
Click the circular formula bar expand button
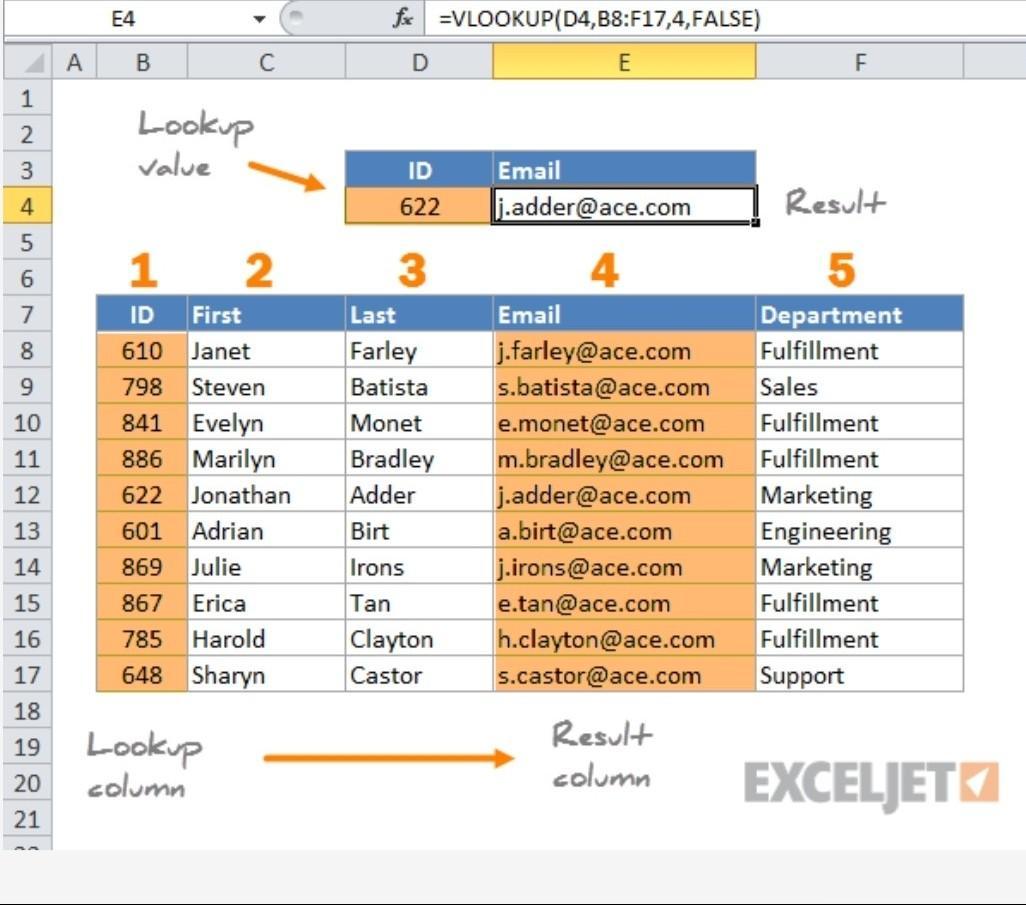(x=296, y=18)
